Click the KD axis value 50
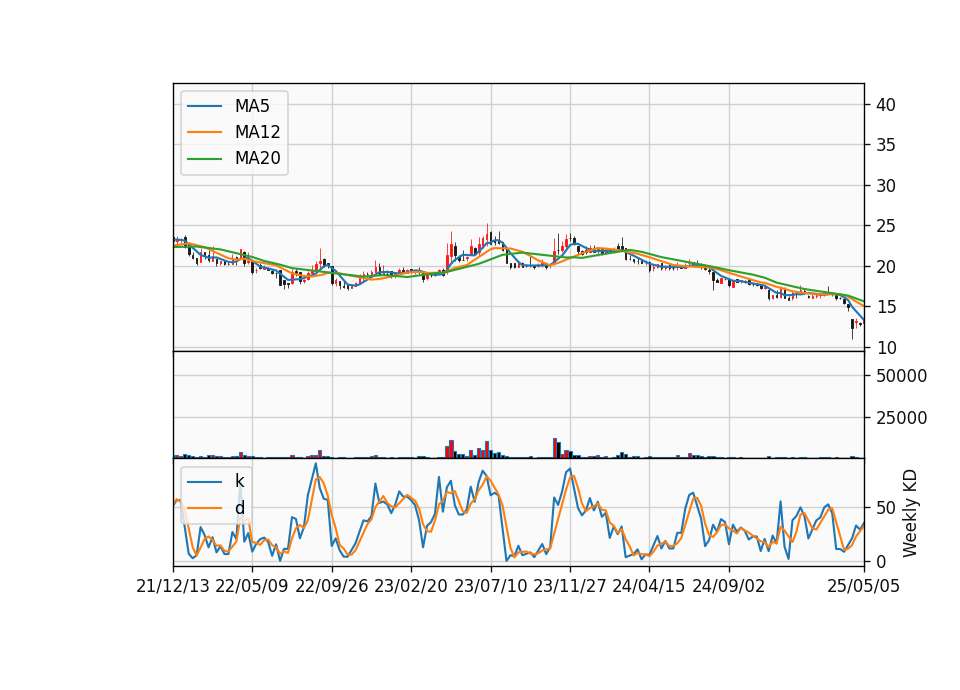Viewport: 960px width, 690px height. [886, 508]
